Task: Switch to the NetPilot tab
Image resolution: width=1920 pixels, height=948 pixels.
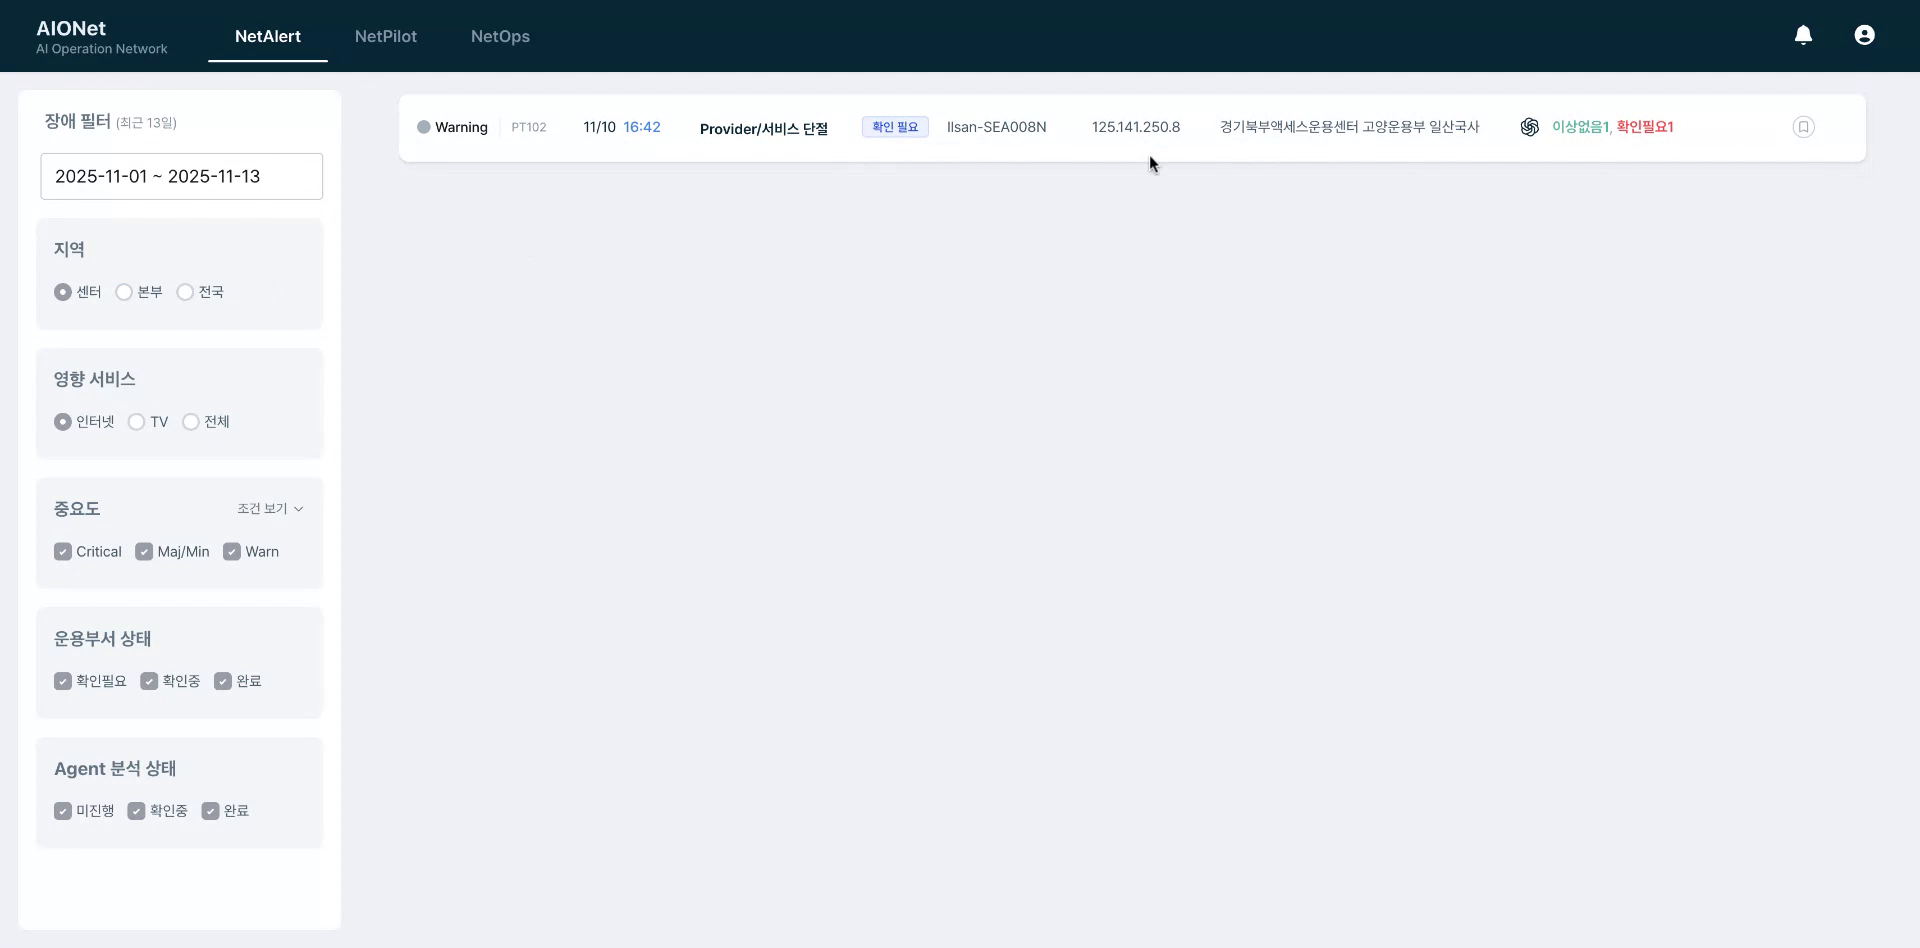Action: 386,36
